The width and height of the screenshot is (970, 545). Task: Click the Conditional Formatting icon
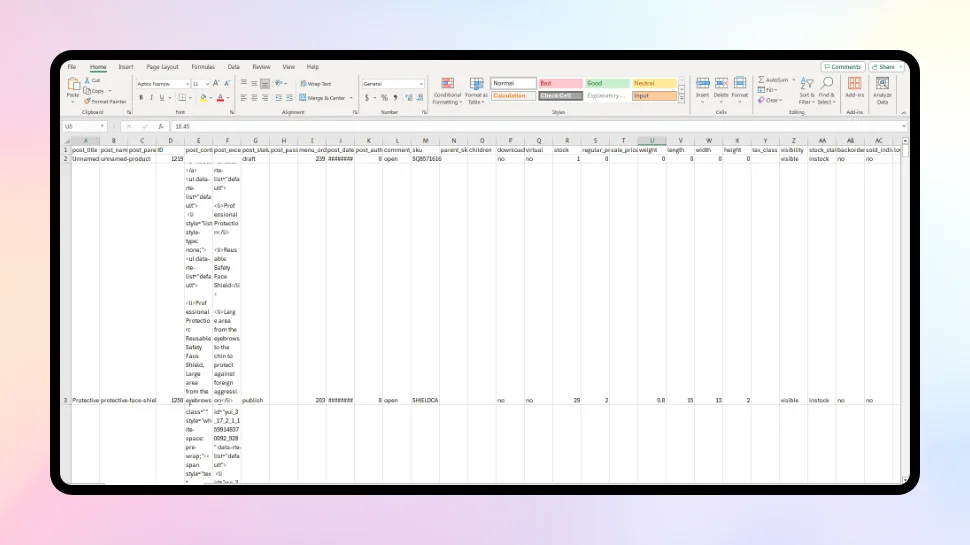[447, 84]
